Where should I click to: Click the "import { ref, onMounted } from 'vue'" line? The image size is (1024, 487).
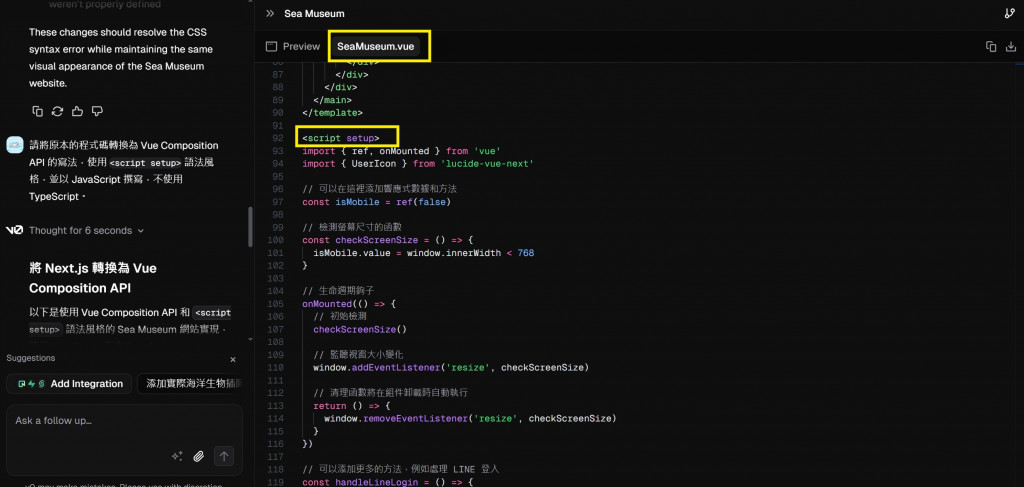402,151
